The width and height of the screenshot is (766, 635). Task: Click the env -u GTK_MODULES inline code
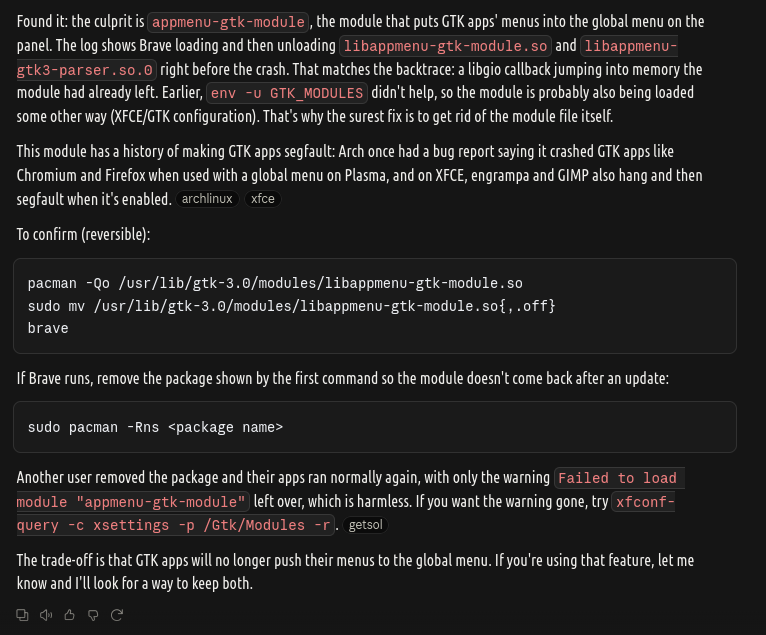[x=287, y=93]
